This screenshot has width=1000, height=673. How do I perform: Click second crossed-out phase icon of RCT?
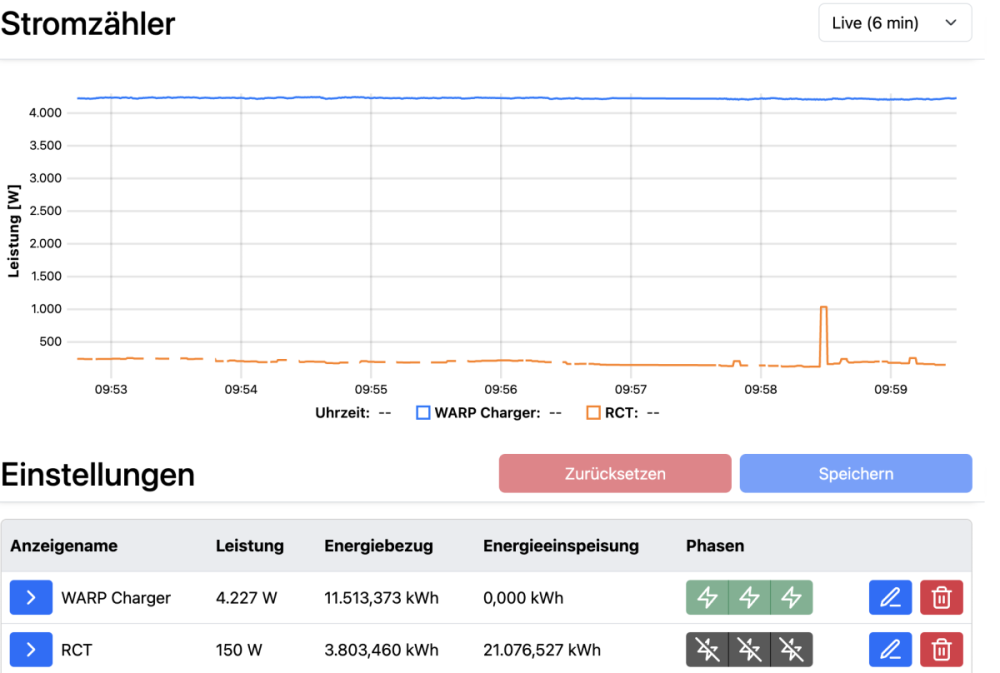tap(749, 650)
